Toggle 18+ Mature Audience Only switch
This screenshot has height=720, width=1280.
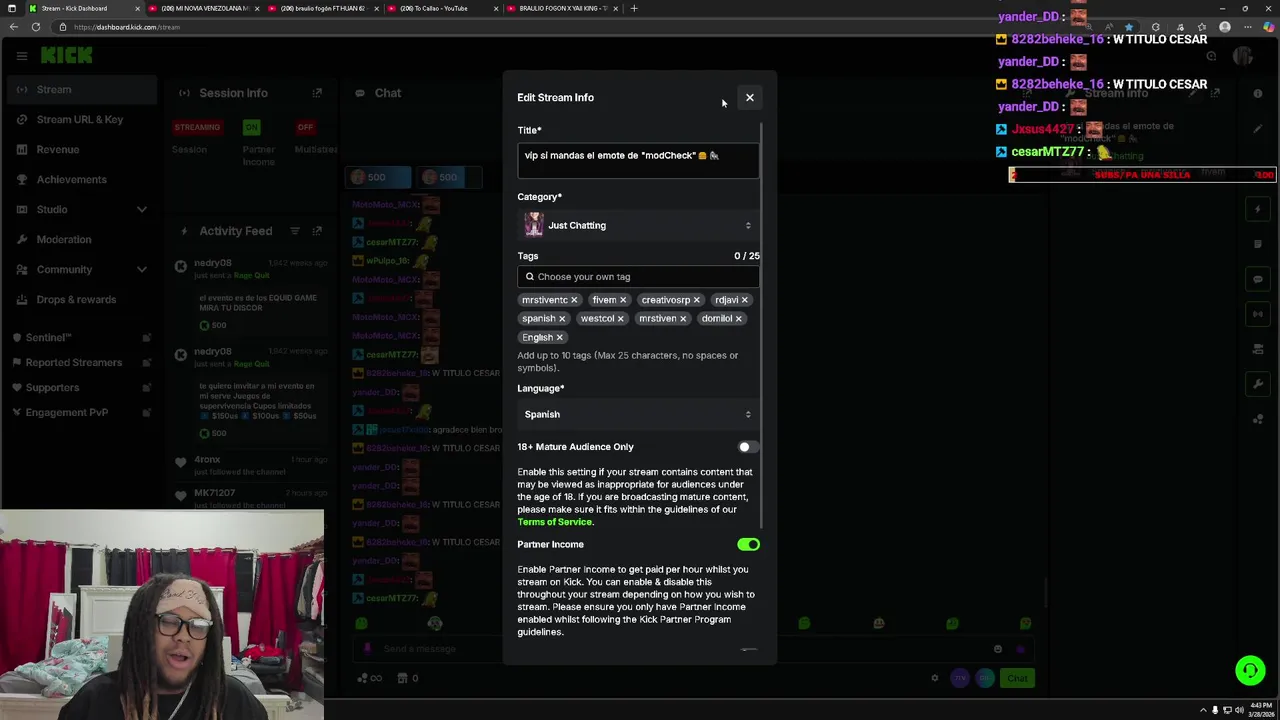click(x=748, y=447)
